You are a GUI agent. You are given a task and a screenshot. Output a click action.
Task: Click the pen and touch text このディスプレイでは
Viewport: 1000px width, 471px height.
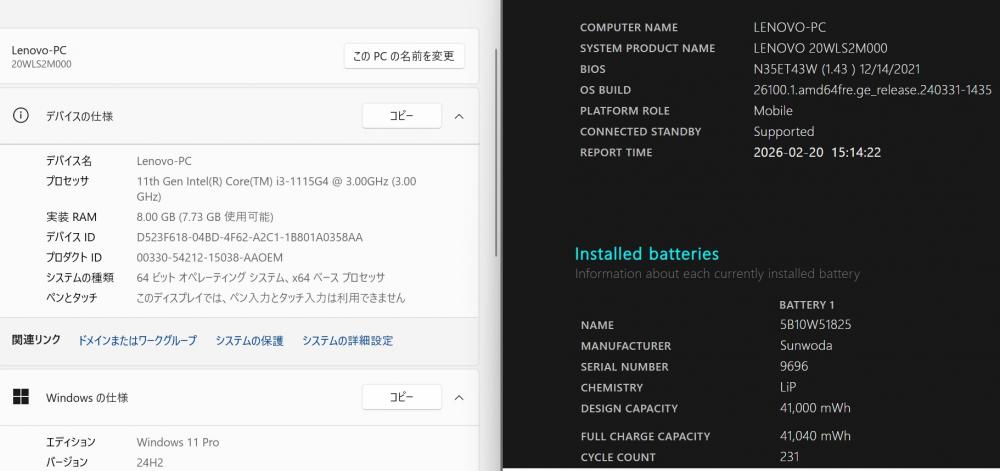[x=180, y=298]
